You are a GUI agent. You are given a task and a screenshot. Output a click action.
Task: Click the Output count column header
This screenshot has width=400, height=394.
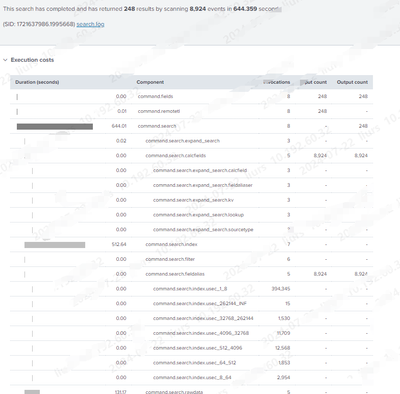click(x=352, y=82)
